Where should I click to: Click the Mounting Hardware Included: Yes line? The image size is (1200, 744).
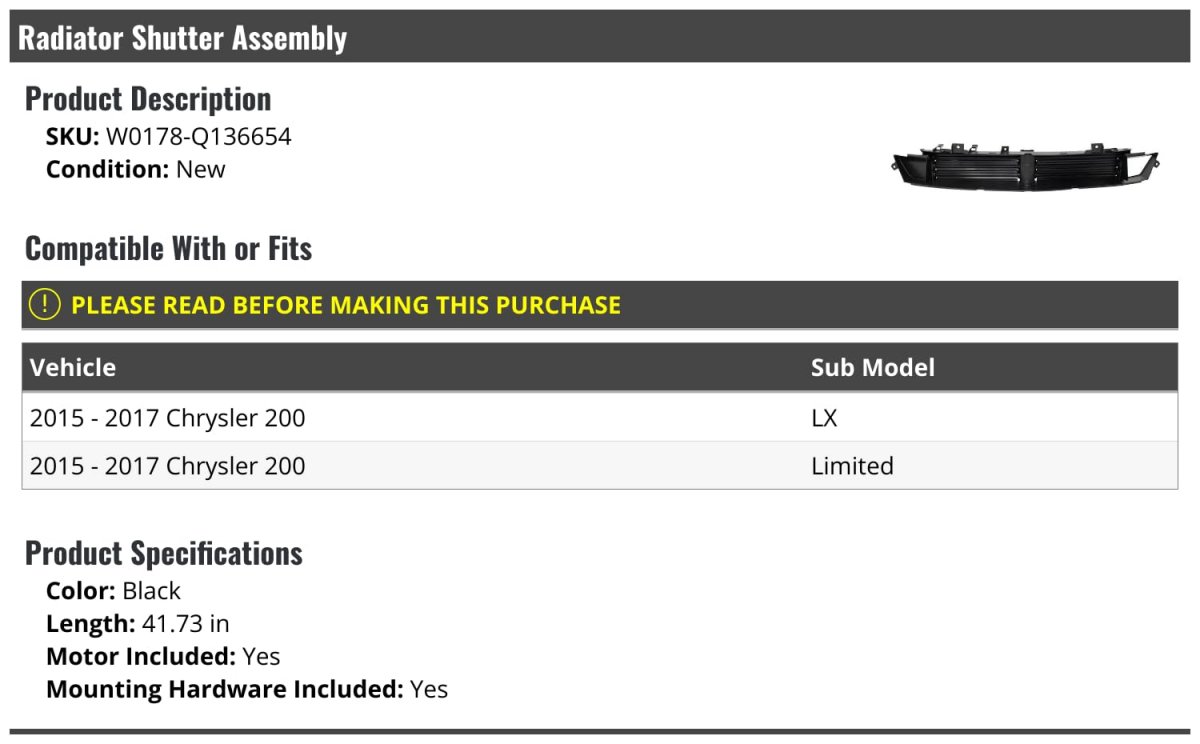pos(247,689)
